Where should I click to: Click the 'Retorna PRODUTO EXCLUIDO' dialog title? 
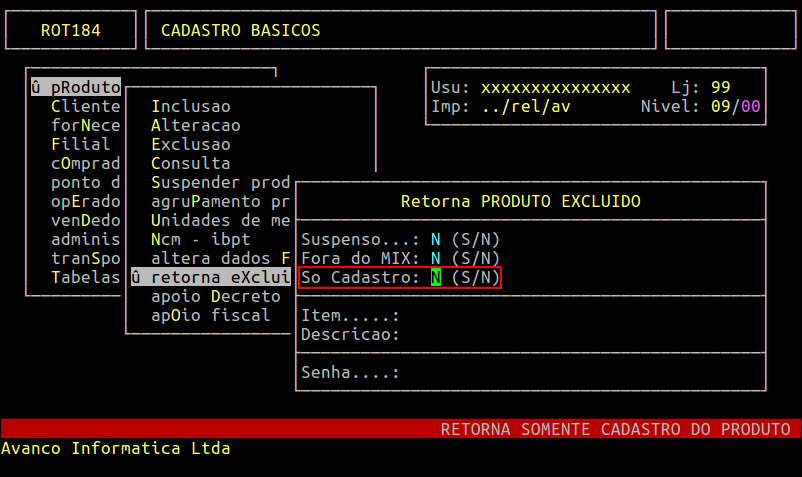(x=521, y=201)
